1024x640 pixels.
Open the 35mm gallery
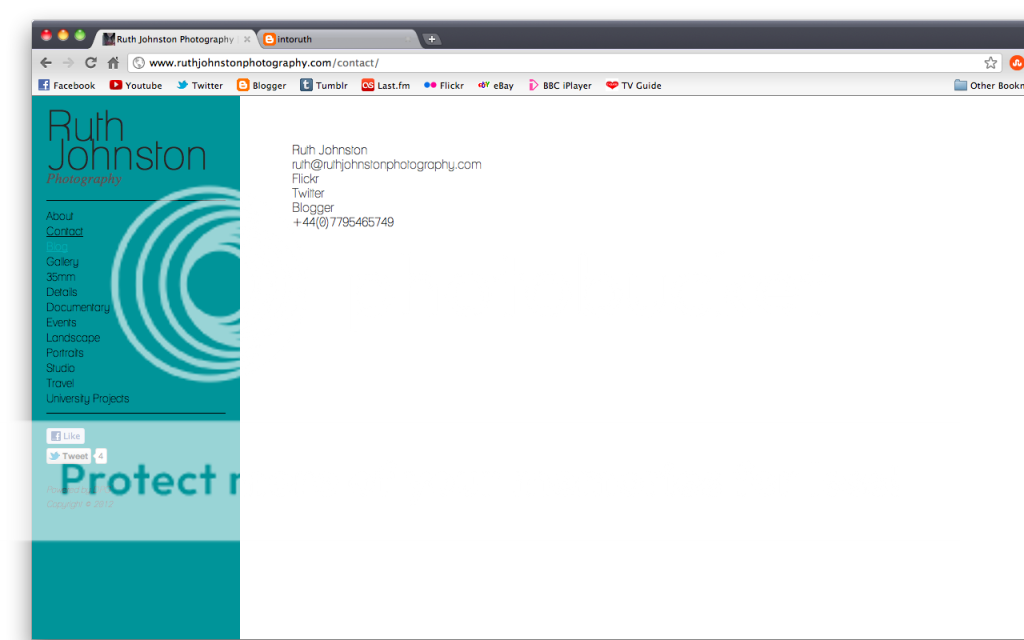pos(61,277)
